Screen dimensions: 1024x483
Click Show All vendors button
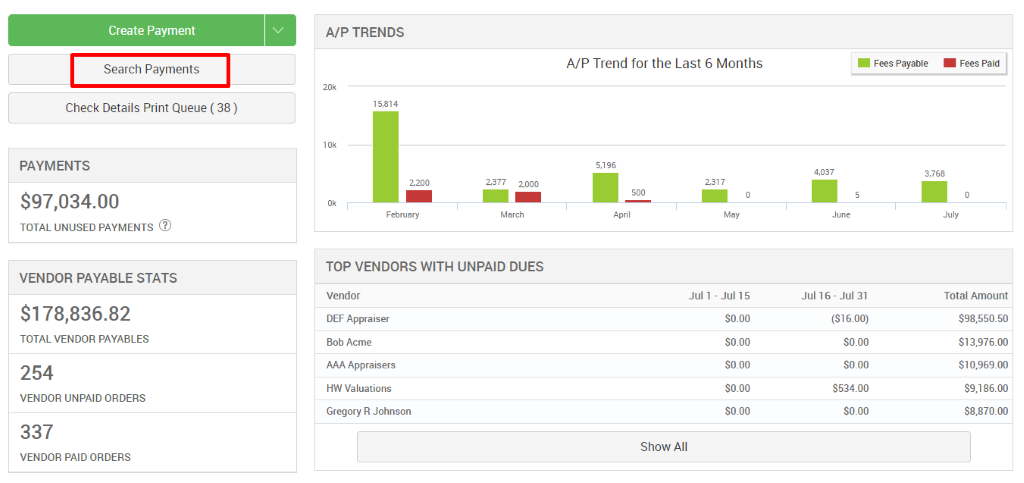pyautogui.click(x=663, y=447)
